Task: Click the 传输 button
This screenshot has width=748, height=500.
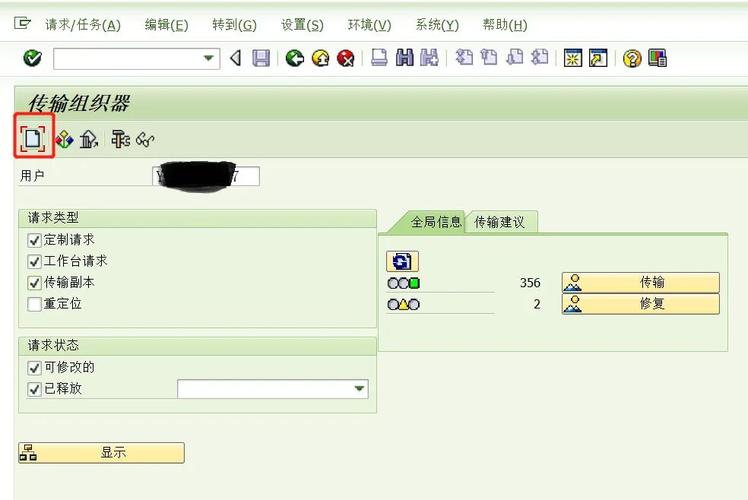Action: tap(641, 282)
